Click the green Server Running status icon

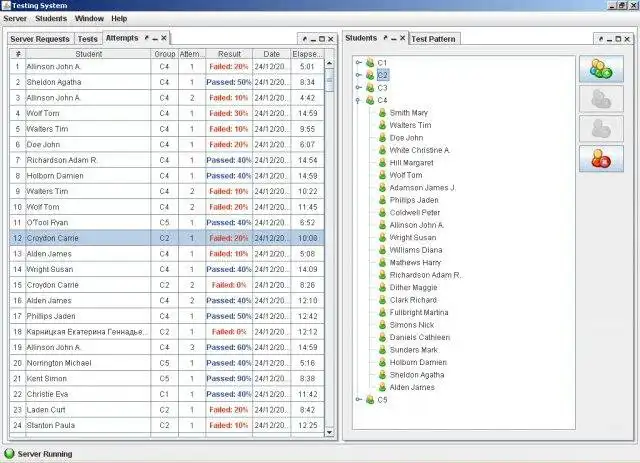pos(9,454)
